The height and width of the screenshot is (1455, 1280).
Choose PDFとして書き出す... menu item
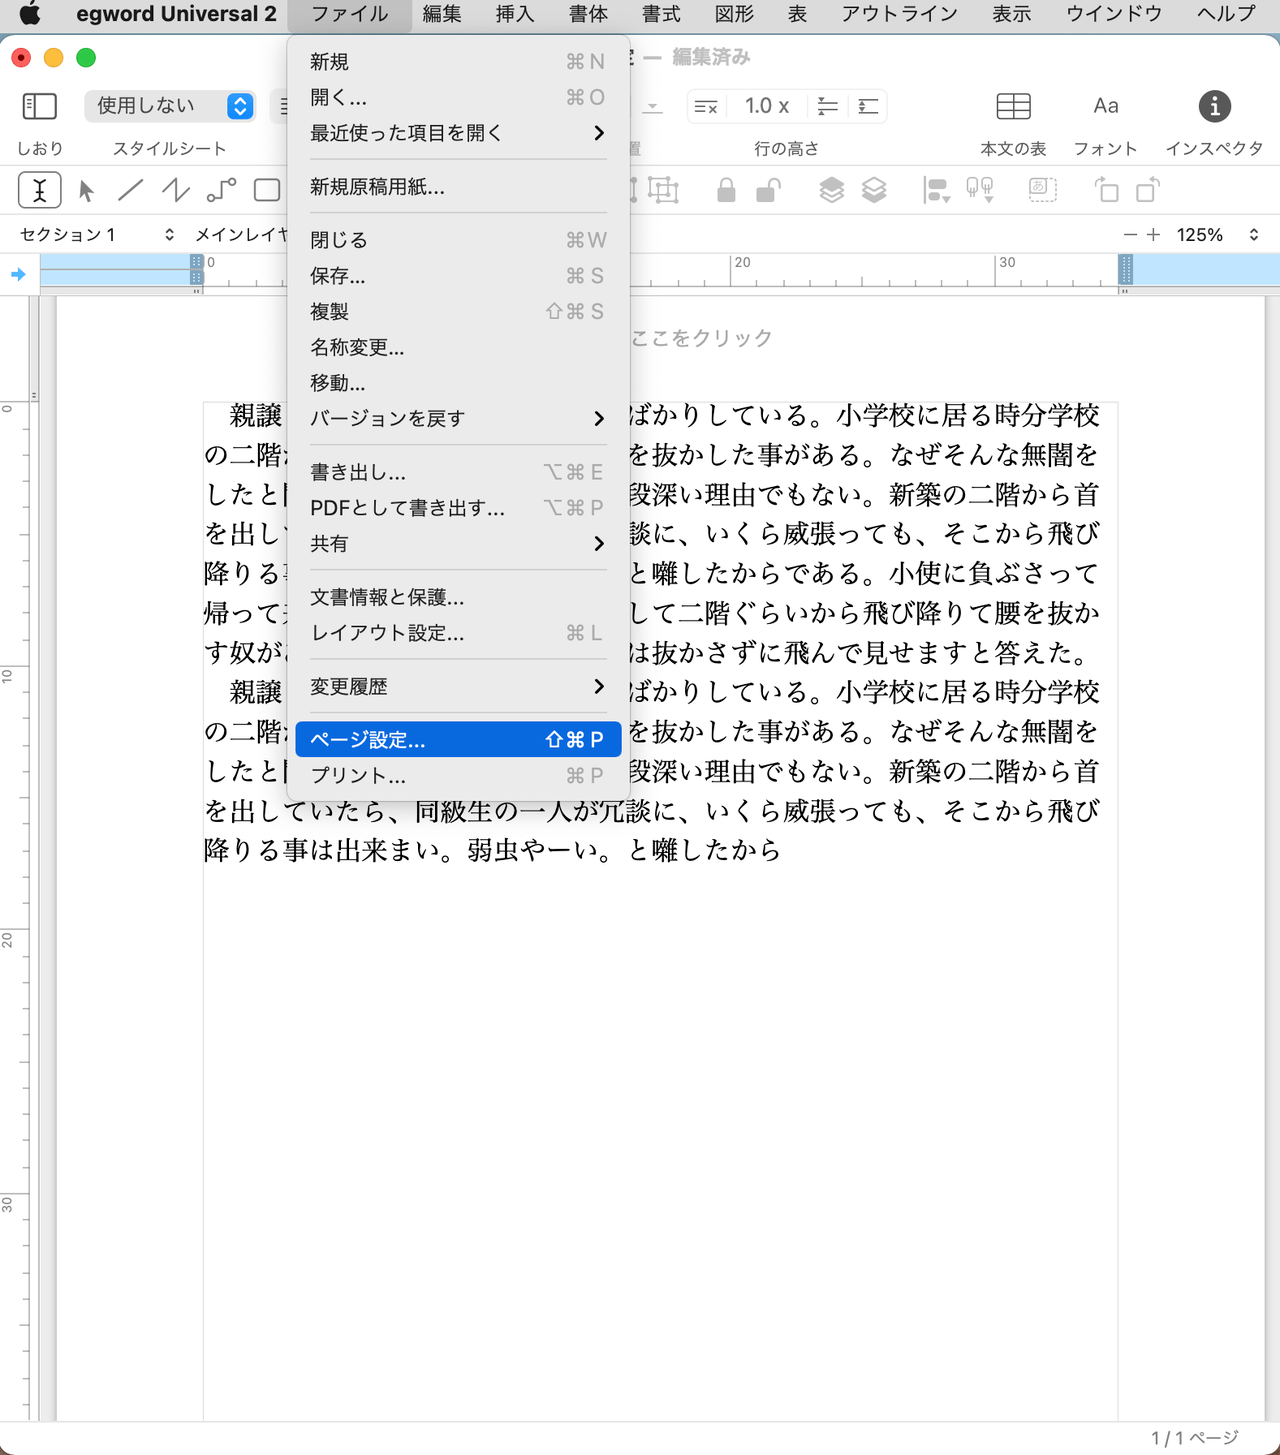pos(458,507)
